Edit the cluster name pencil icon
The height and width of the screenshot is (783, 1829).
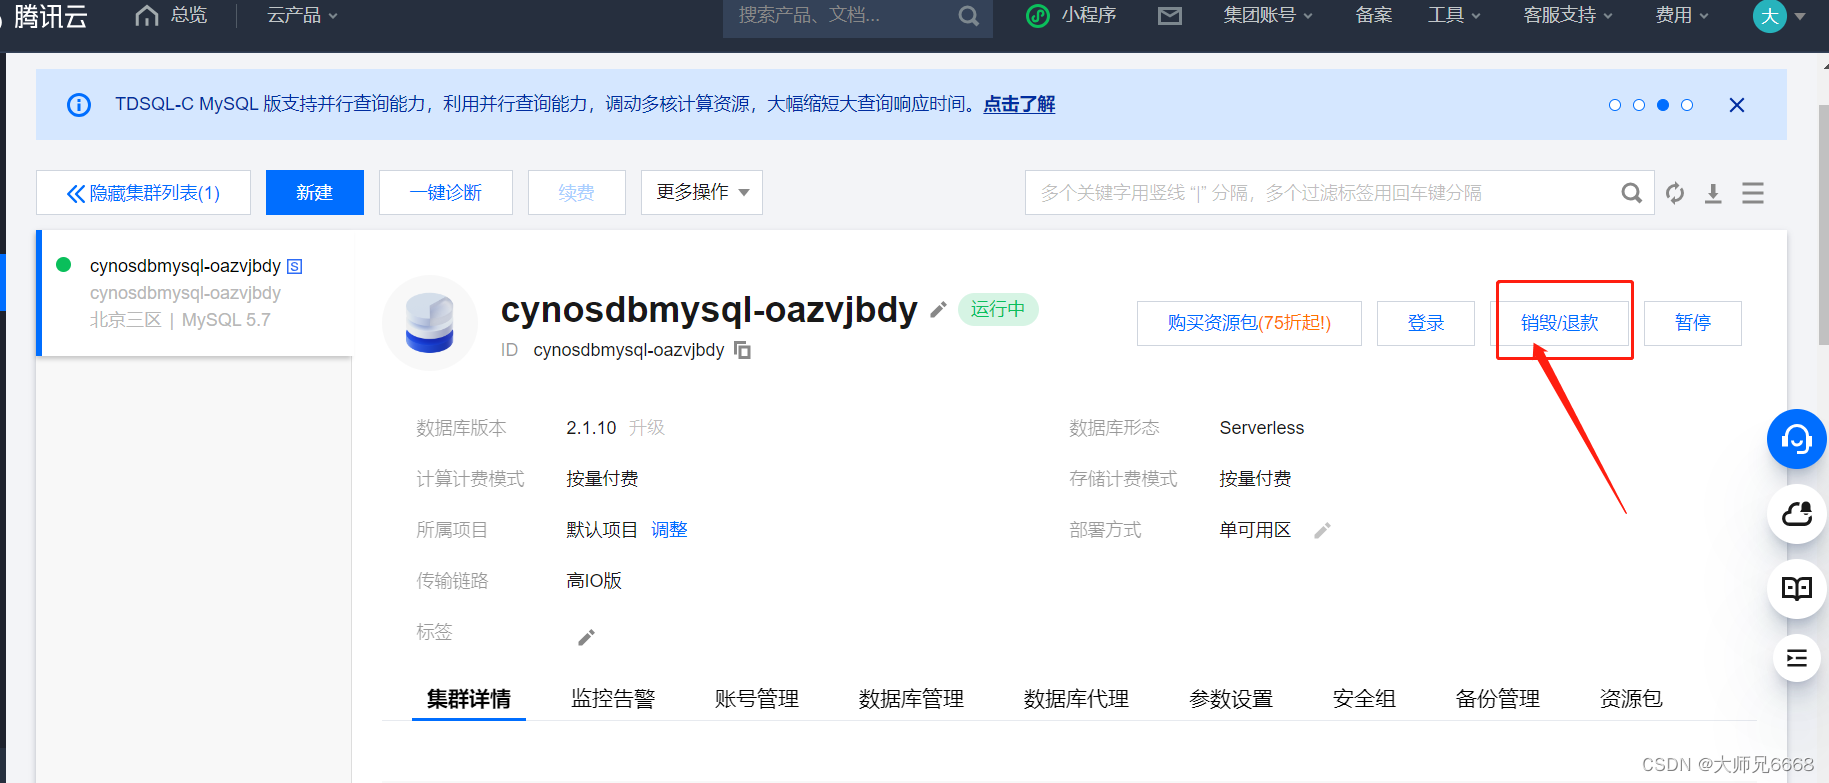(938, 310)
